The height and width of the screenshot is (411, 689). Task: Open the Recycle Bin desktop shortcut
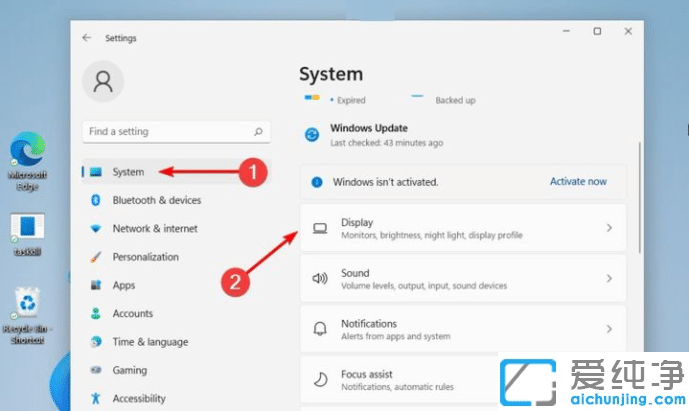pyautogui.click(x=26, y=307)
